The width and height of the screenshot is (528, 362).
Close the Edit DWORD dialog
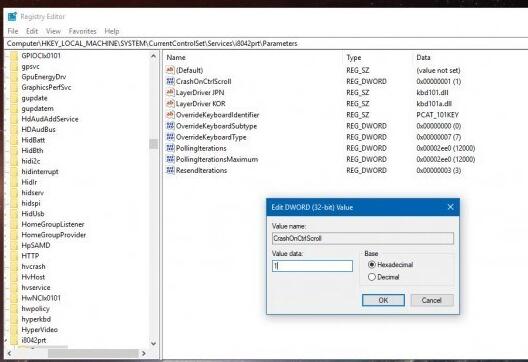pyautogui.click(x=451, y=207)
